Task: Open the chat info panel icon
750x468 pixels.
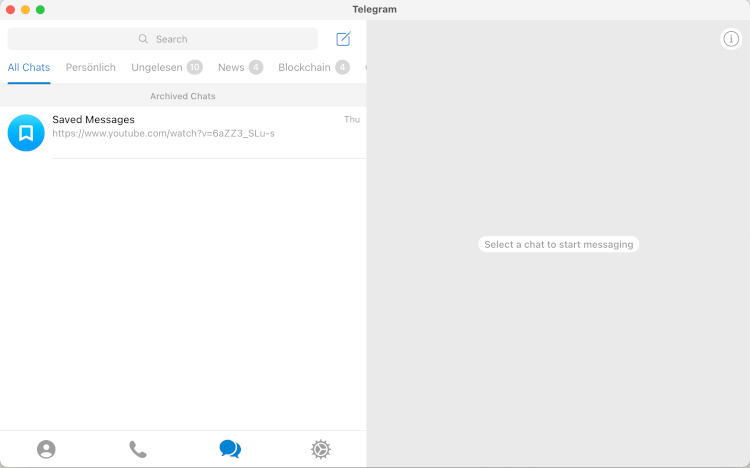Action: coord(731,39)
